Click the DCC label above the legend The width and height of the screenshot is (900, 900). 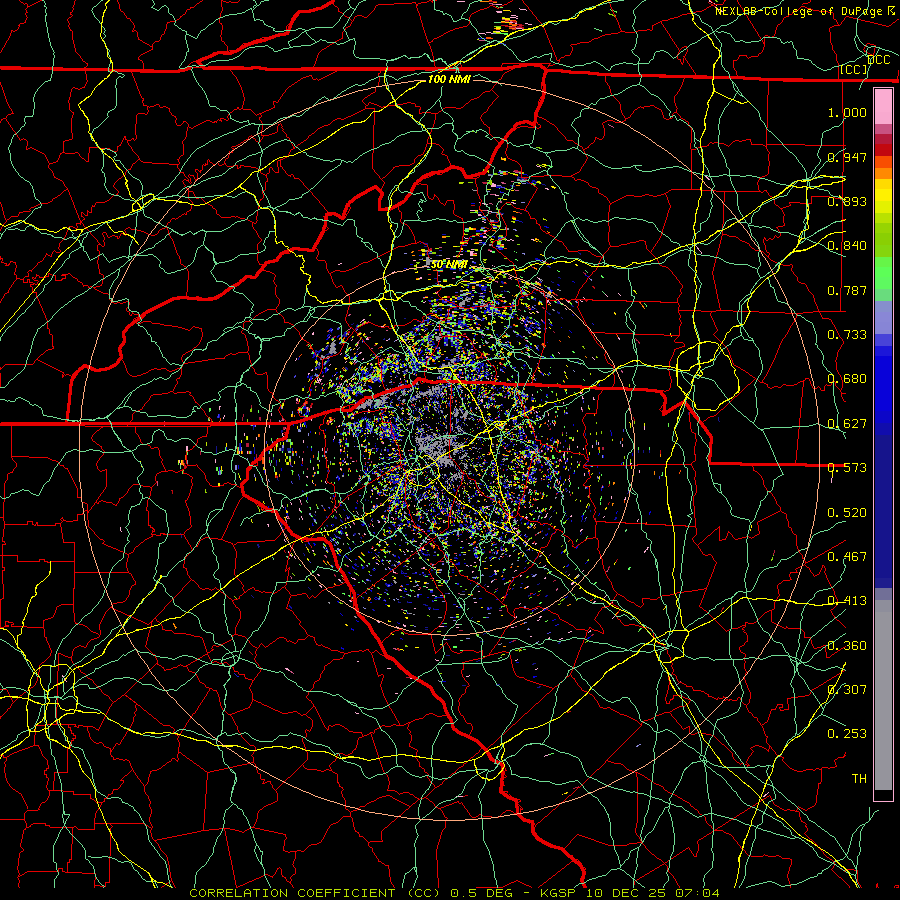click(878, 60)
